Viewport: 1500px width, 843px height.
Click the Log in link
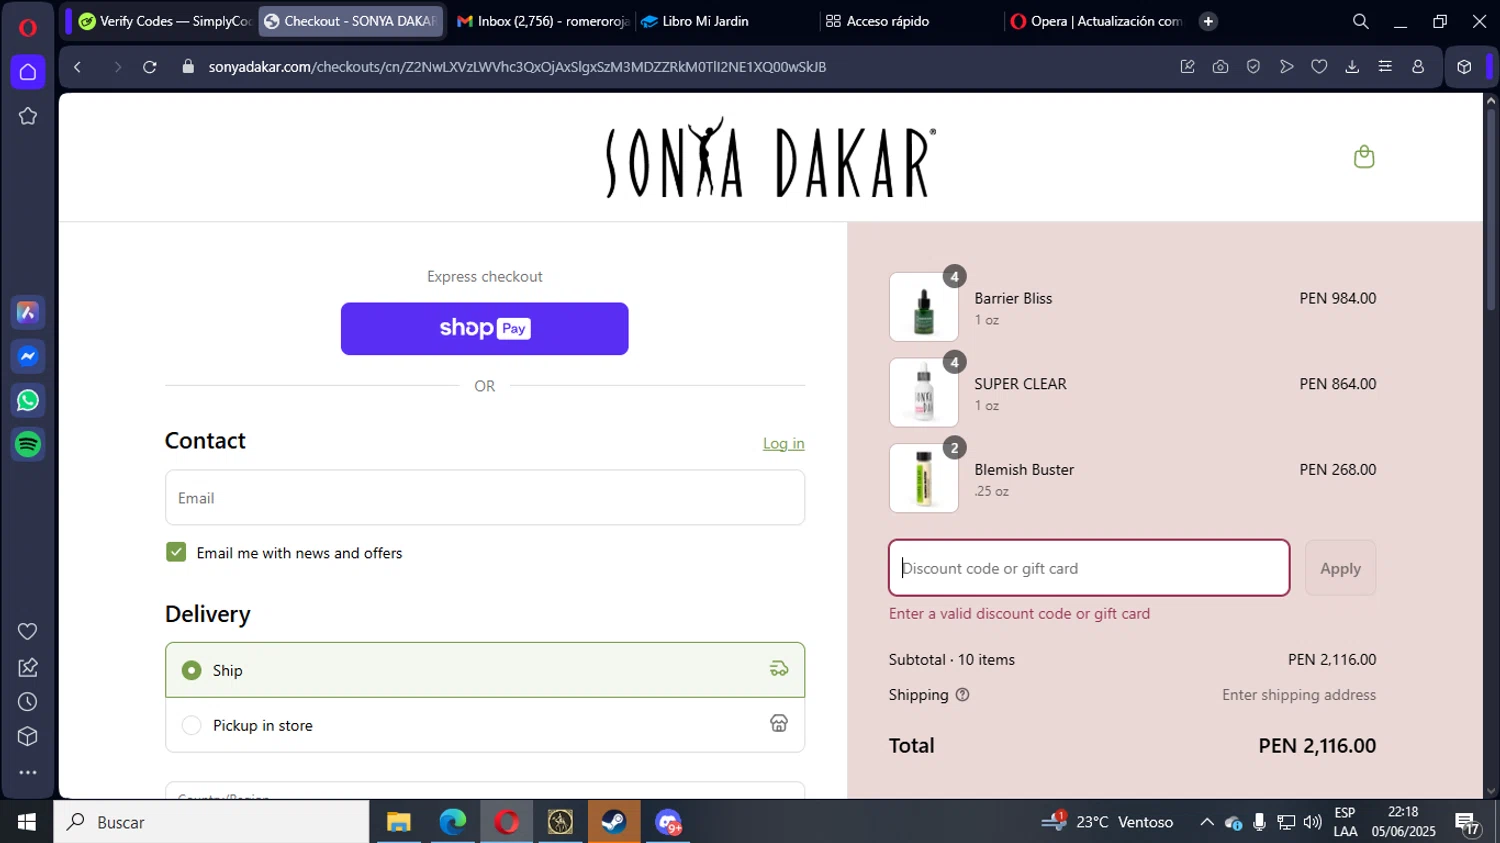(x=784, y=443)
